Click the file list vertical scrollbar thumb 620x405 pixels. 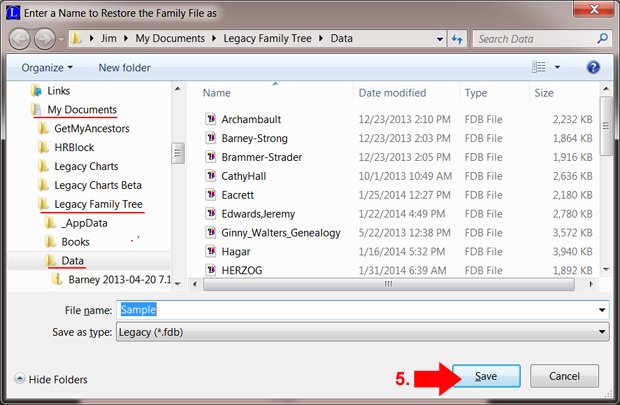click(x=606, y=126)
